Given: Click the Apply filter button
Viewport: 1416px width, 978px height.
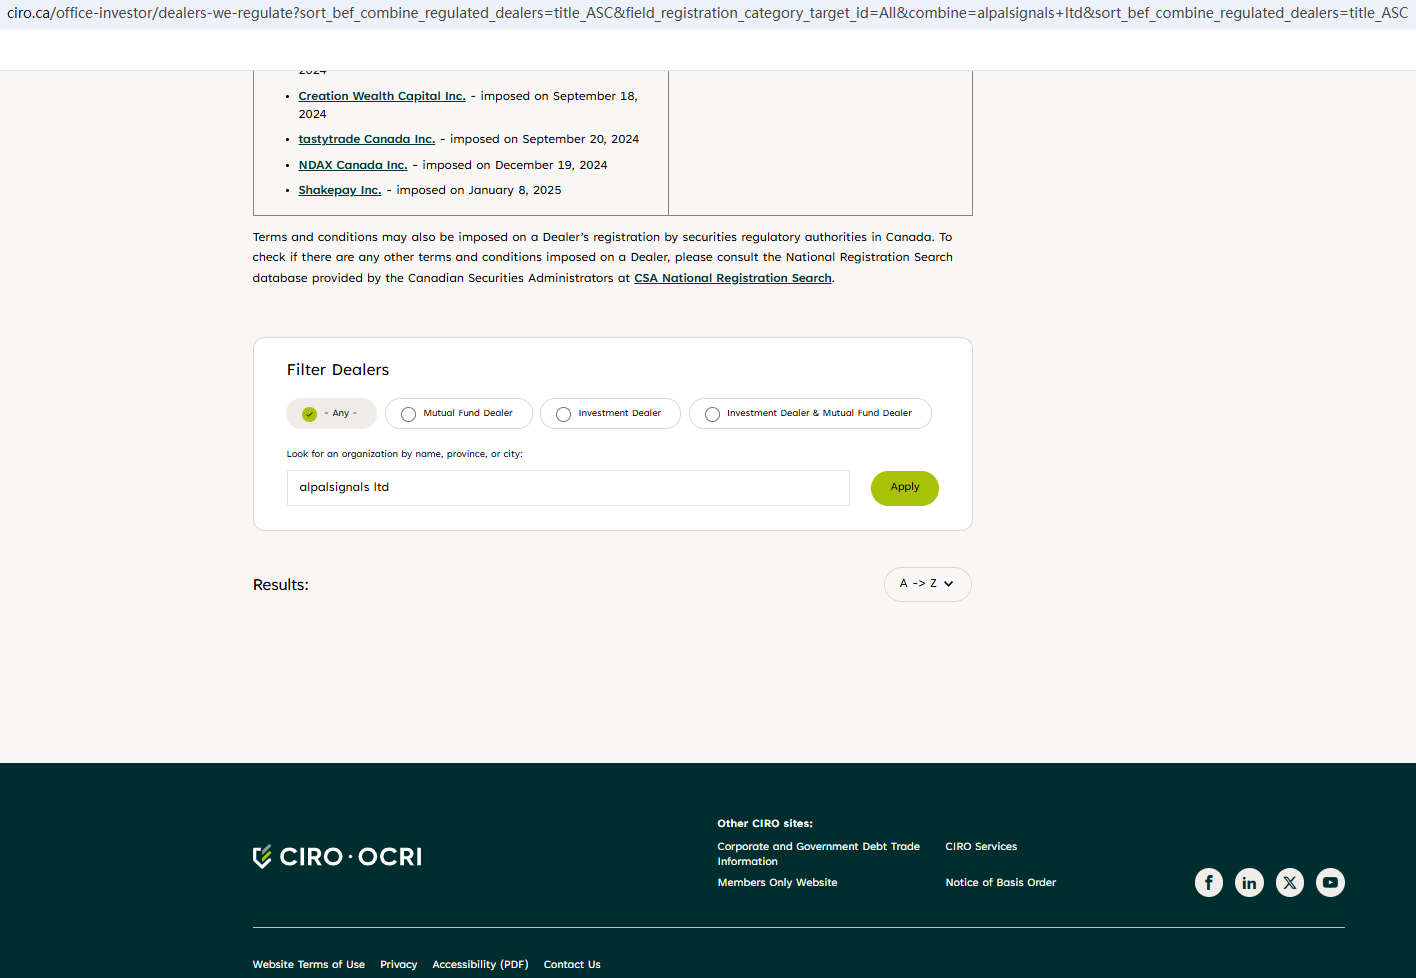Looking at the screenshot, I should tap(905, 488).
